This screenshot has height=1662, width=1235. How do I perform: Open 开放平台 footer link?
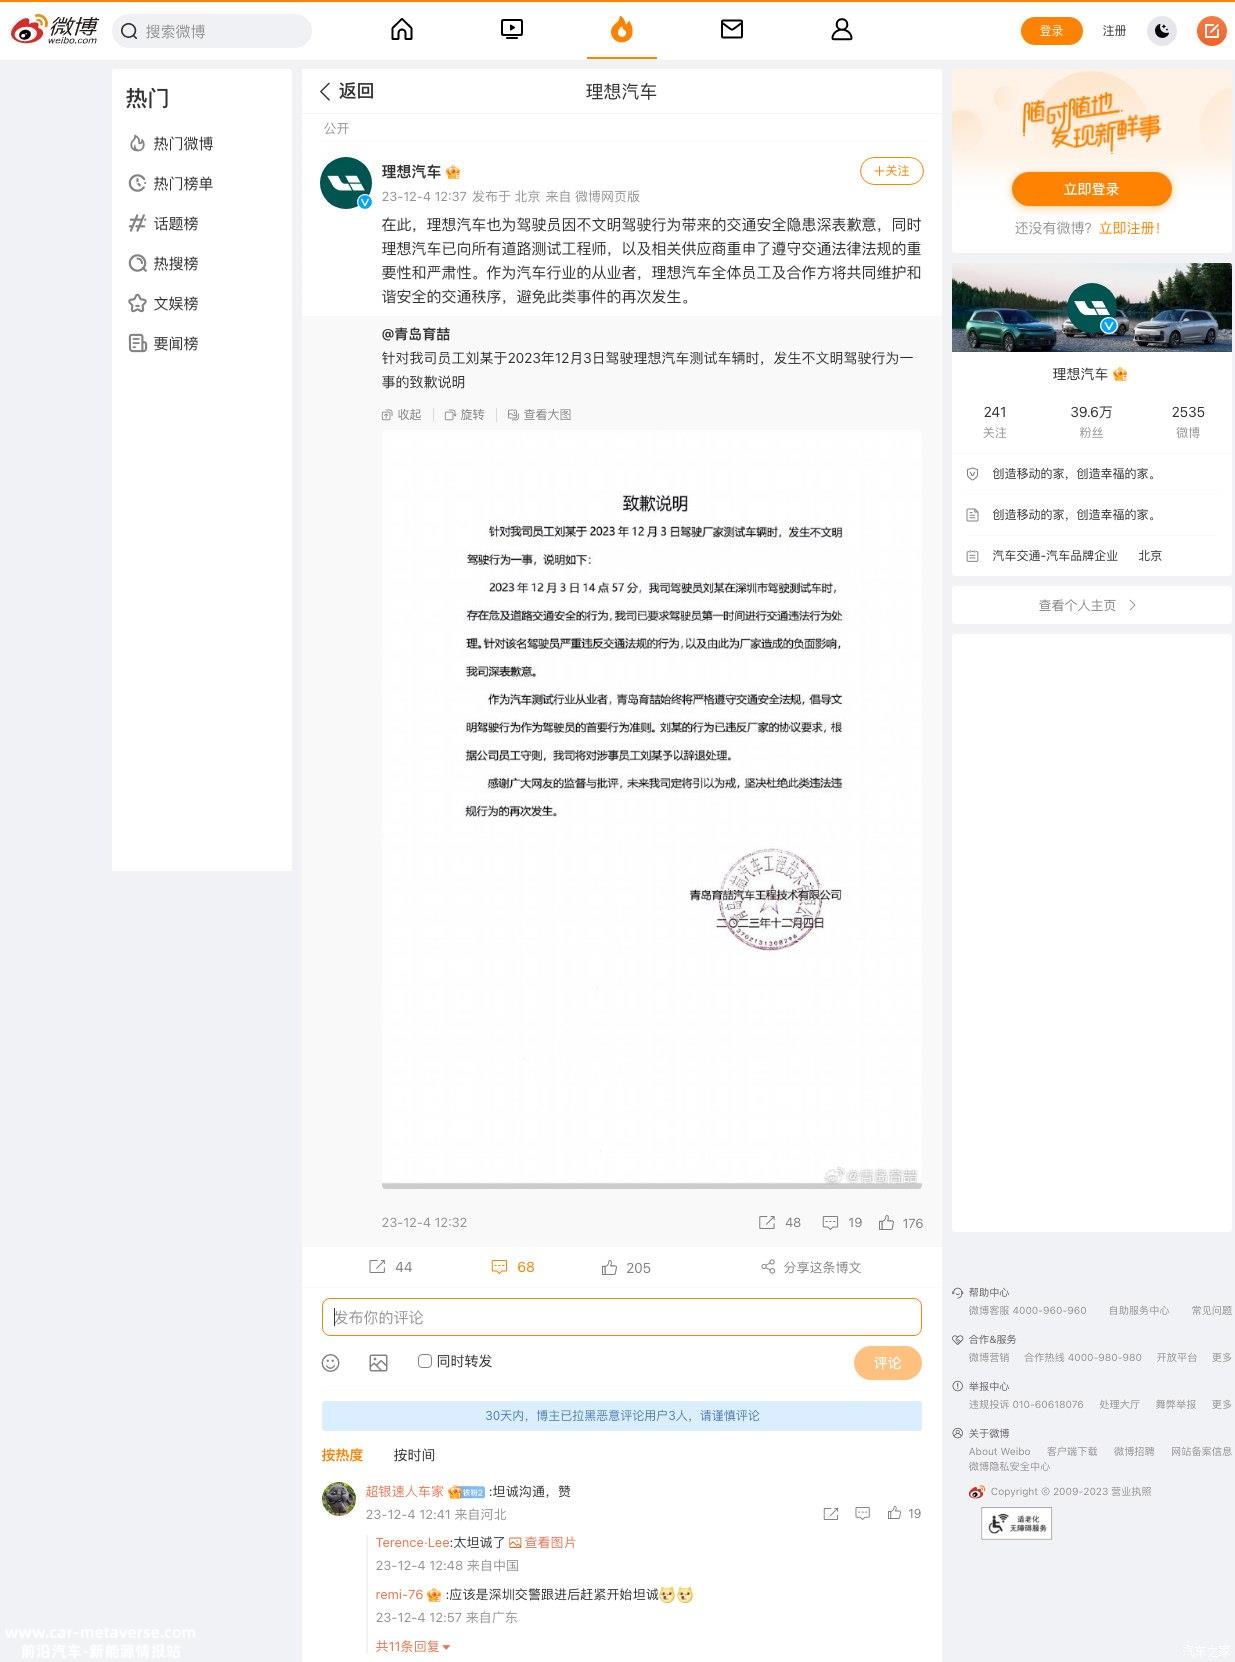pyautogui.click(x=1176, y=1357)
